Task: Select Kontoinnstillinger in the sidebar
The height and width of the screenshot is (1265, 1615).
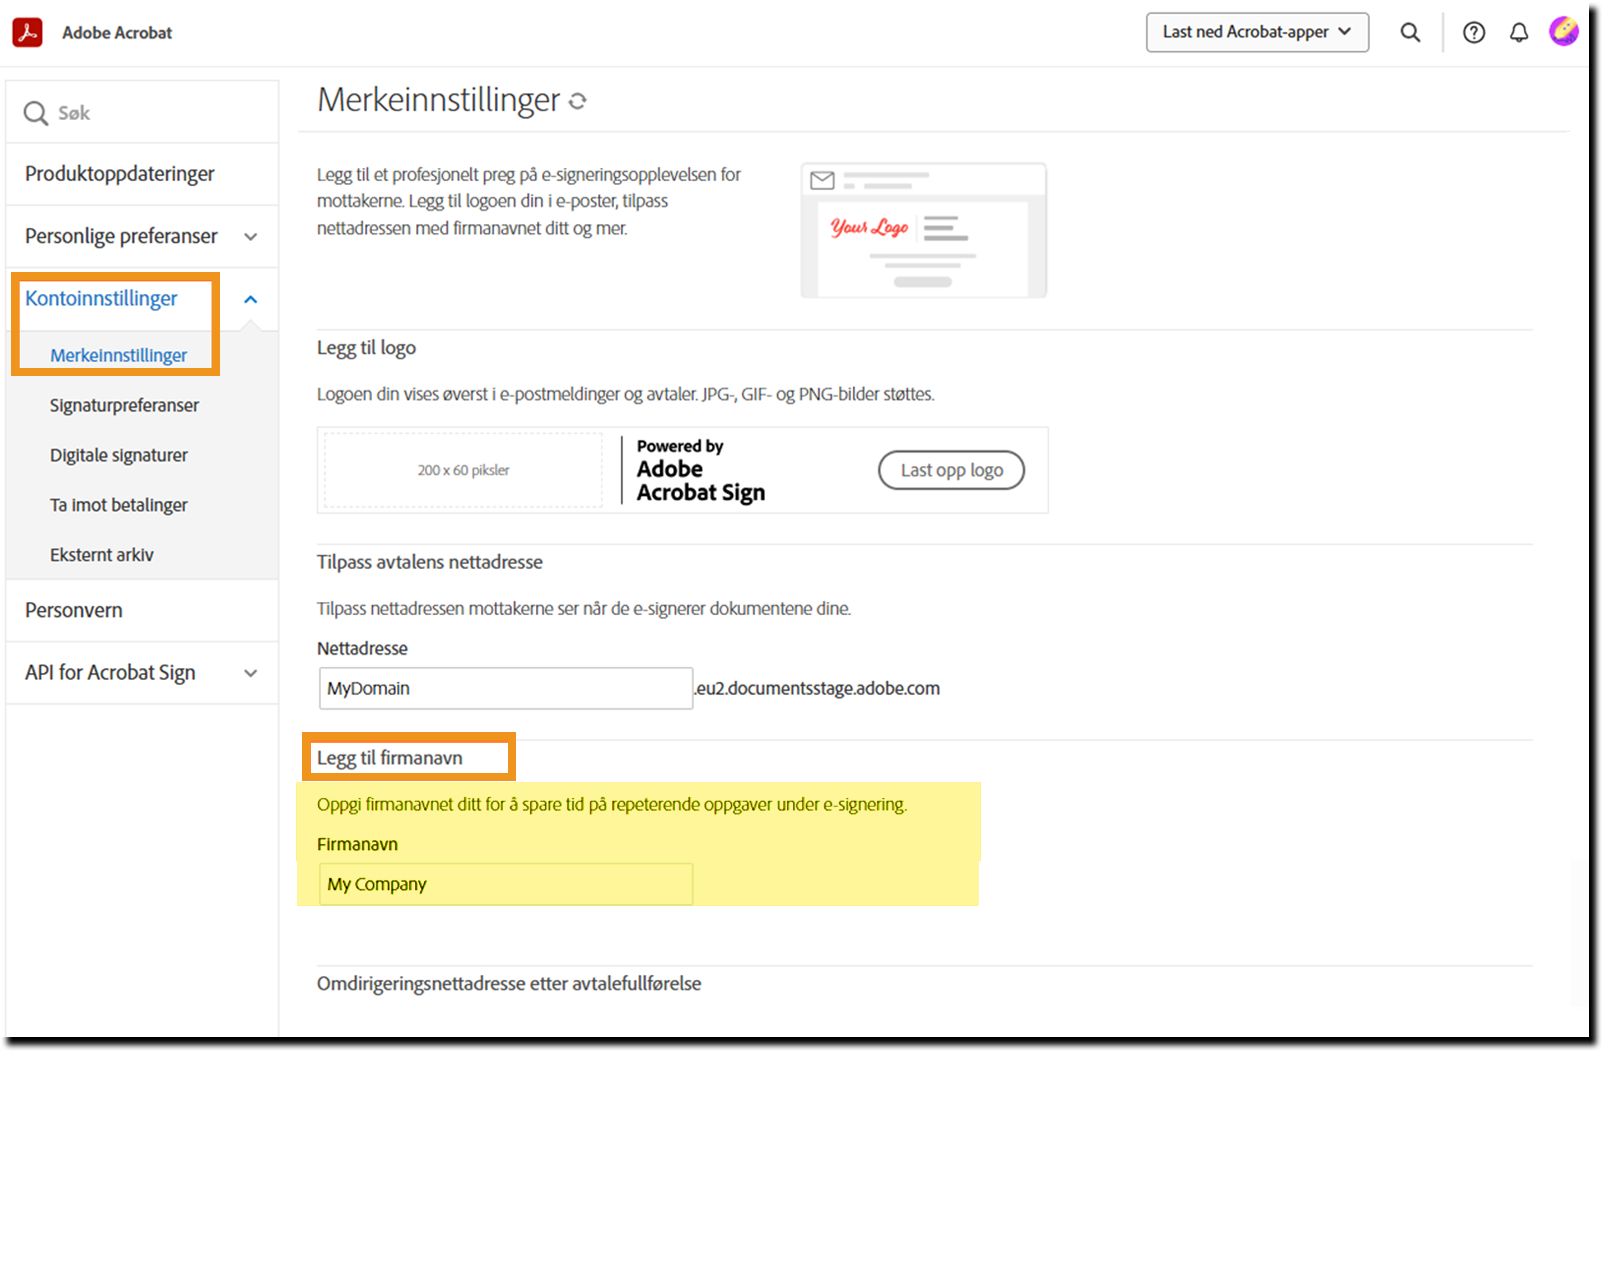Action: pyautogui.click(x=101, y=298)
